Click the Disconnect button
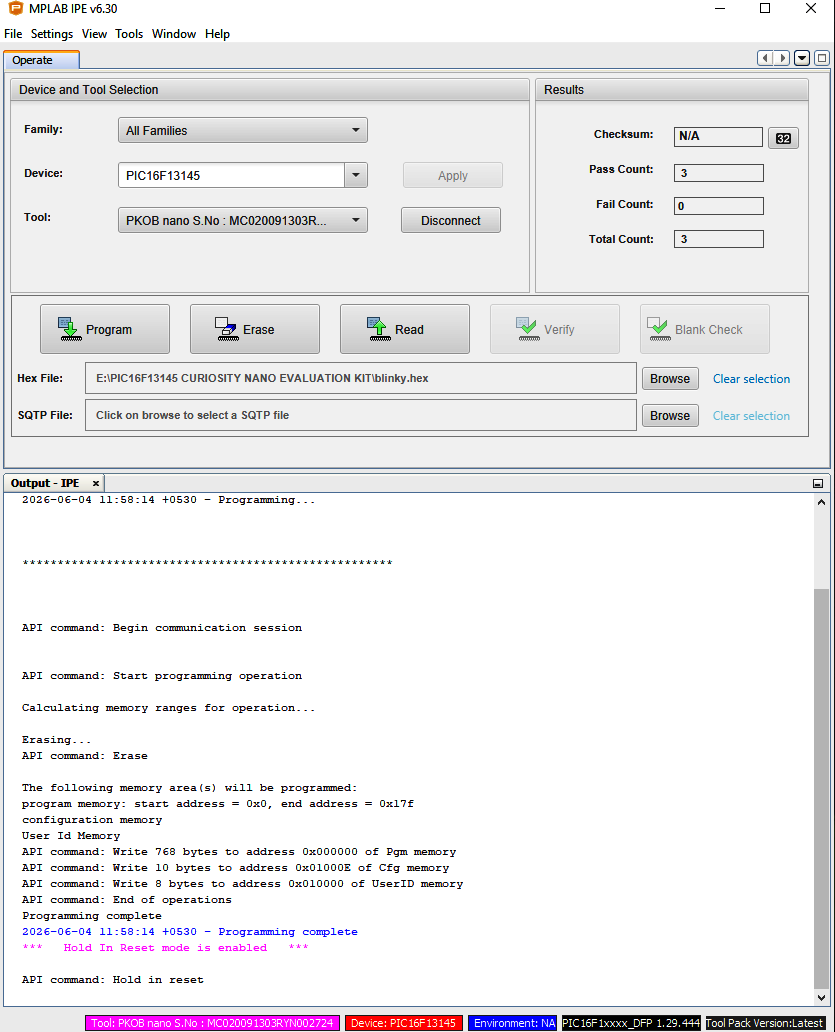 point(451,220)
